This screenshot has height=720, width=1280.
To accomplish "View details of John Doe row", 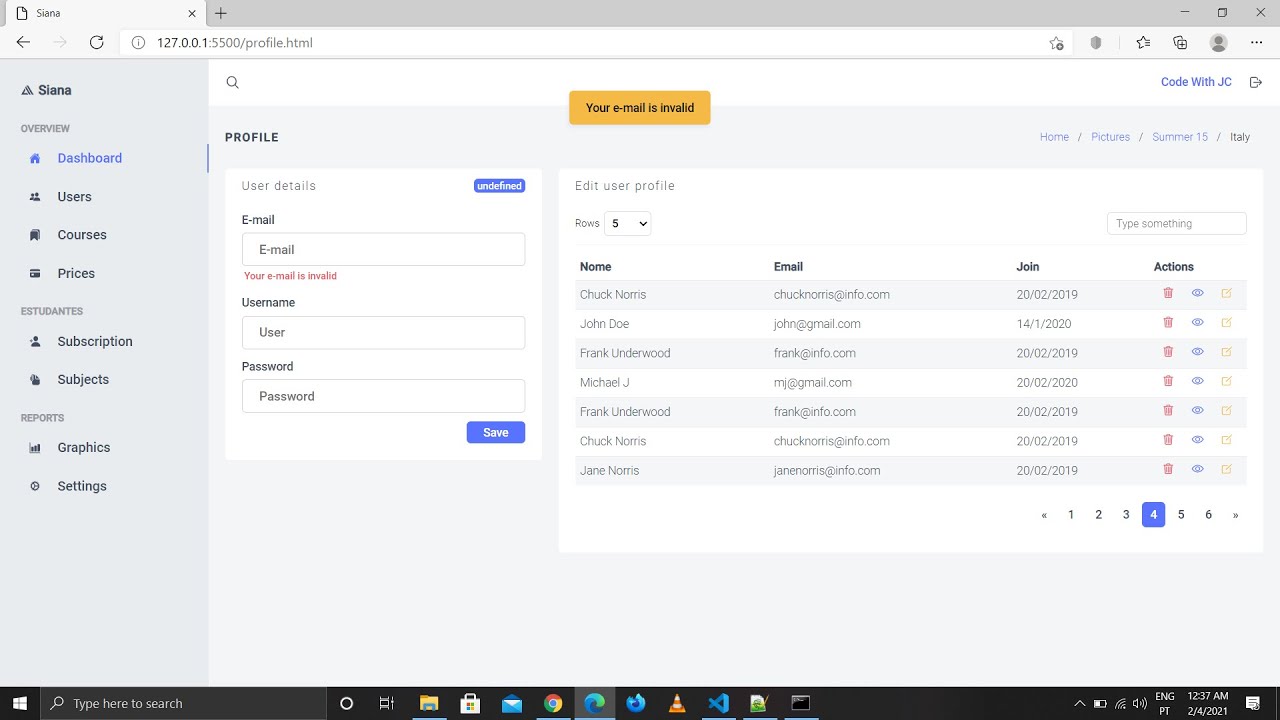I will (x=1197, y=322).
